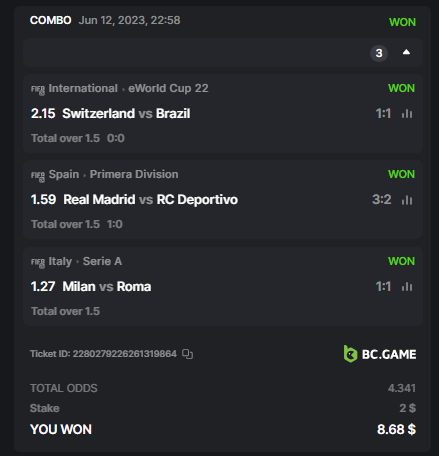Collapse the combo bet selections arrow
Image resolution: width=439 pixels, height=456 pixels.
click(x=406, y=52)
